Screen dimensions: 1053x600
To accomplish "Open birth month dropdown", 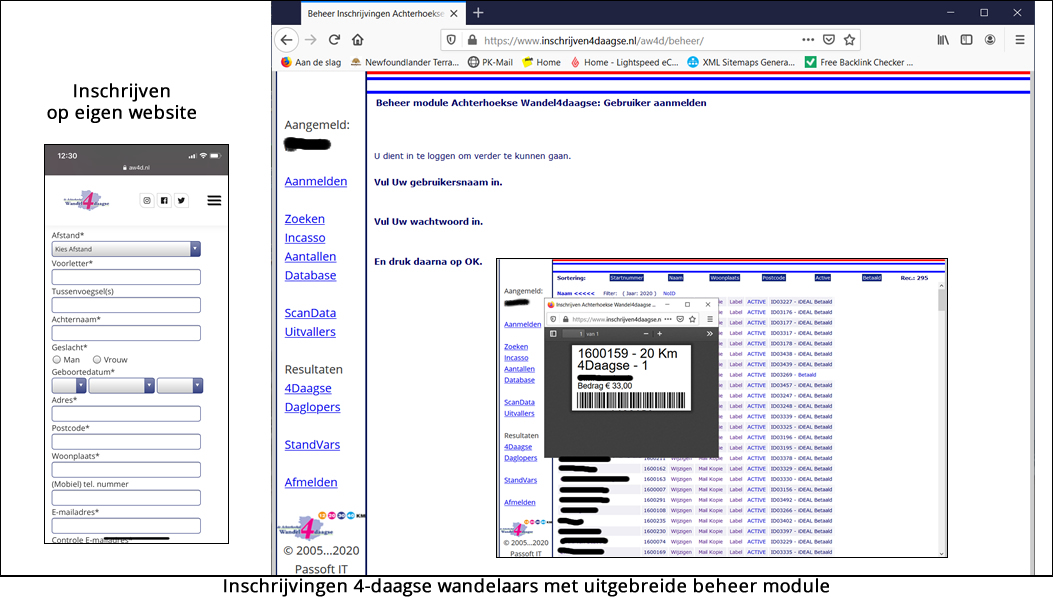I will click(122, 386).
